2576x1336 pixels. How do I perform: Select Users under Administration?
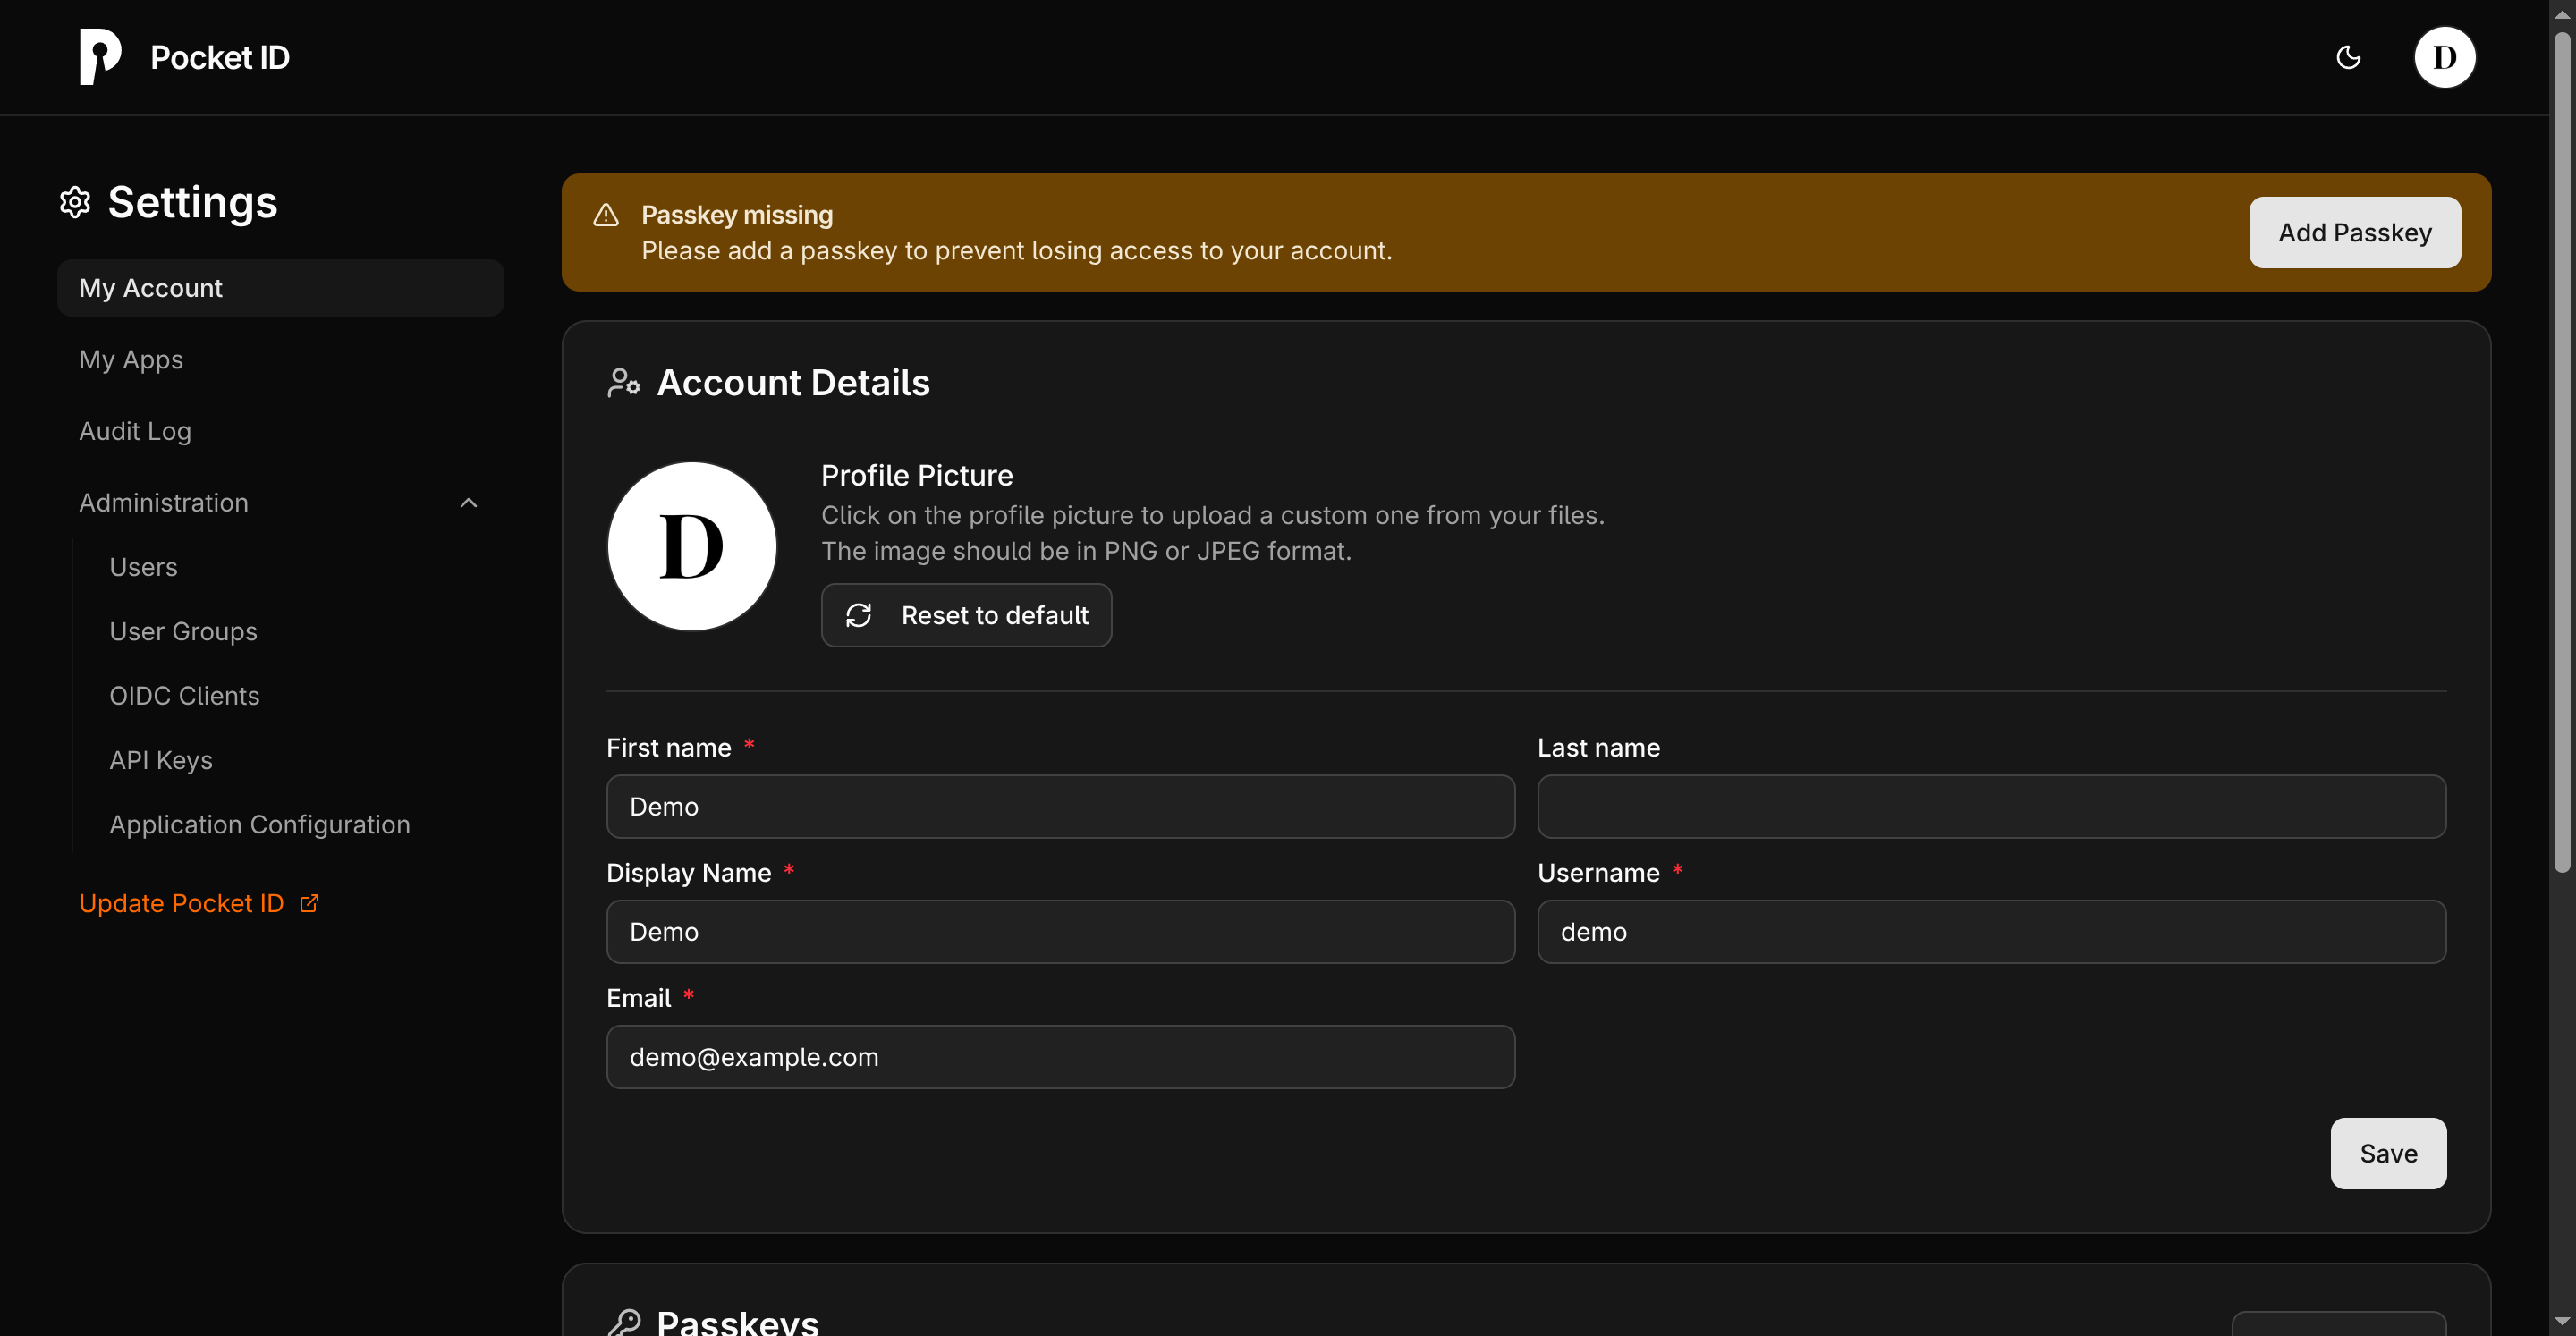coord(143,567)
